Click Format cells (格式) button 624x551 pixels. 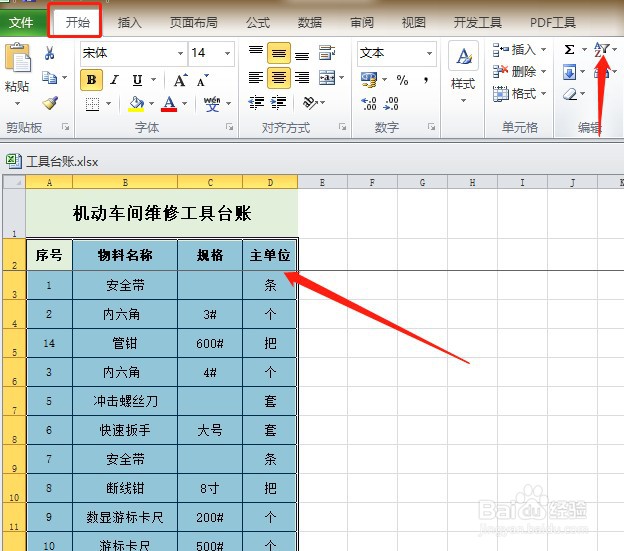(x=519, y=93)
